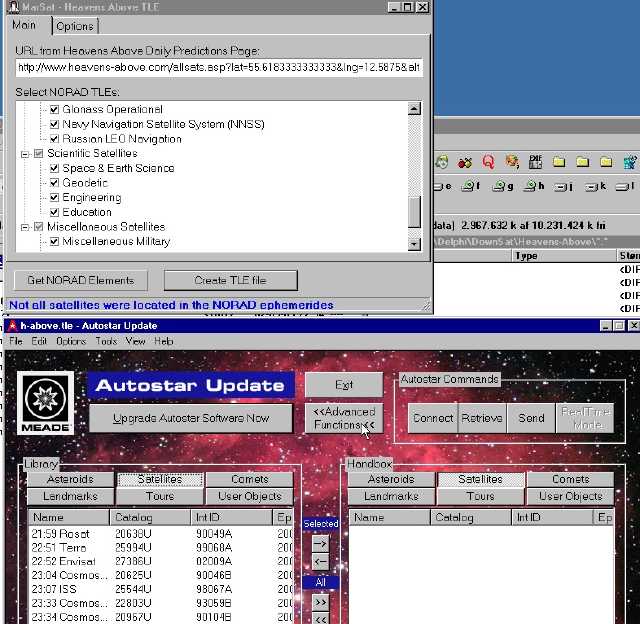Click the MarSat window title bar icon
The width and height of the screenshot is (640, 624).
(14, 7)
